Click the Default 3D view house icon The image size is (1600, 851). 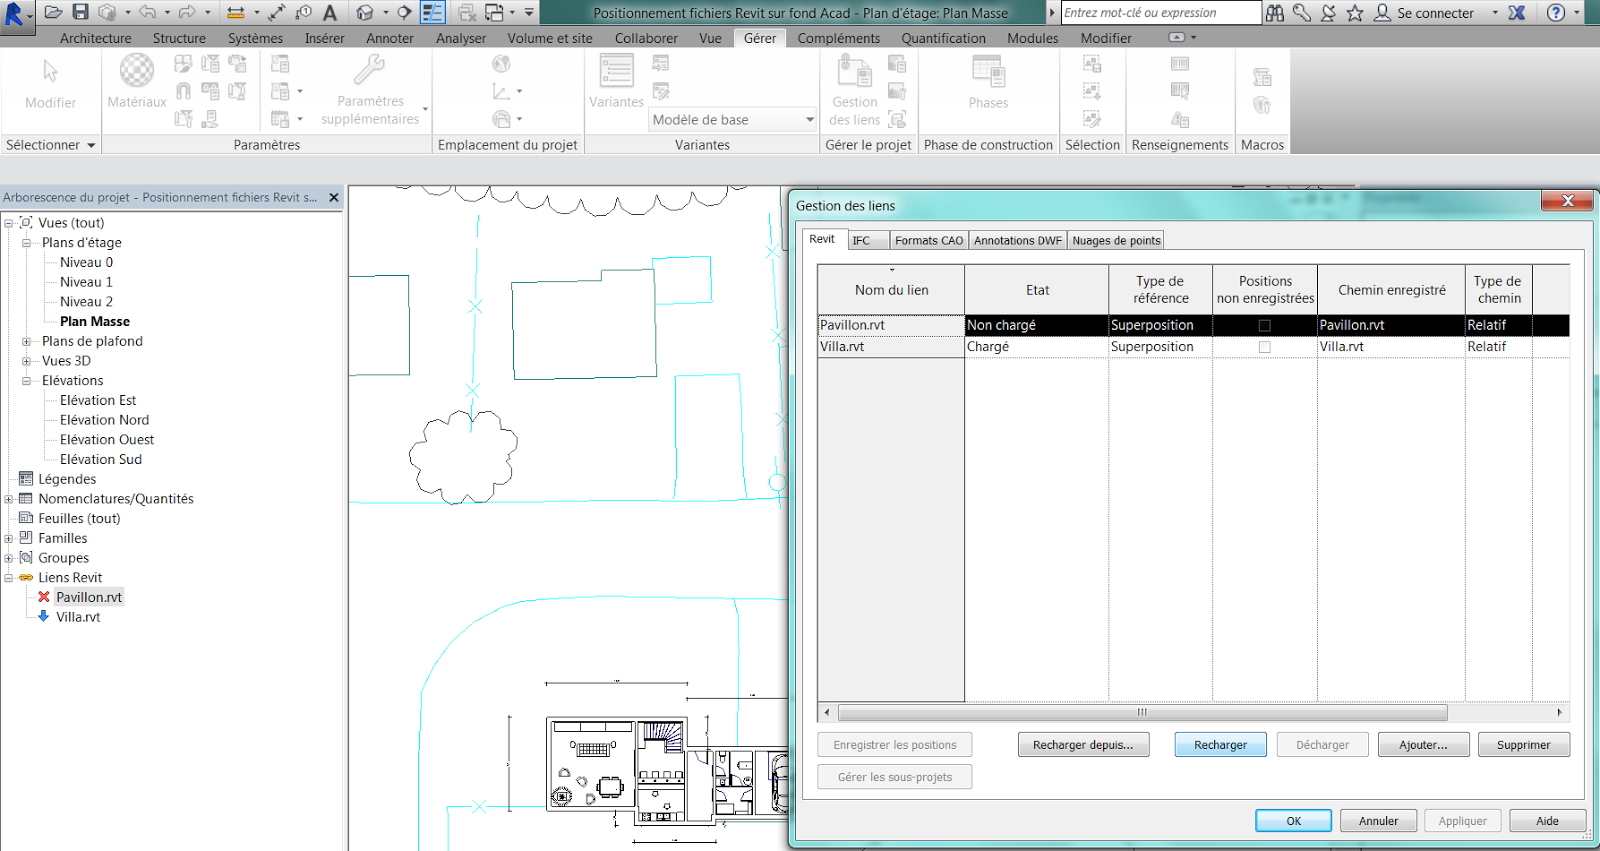[x=366, y=13]
